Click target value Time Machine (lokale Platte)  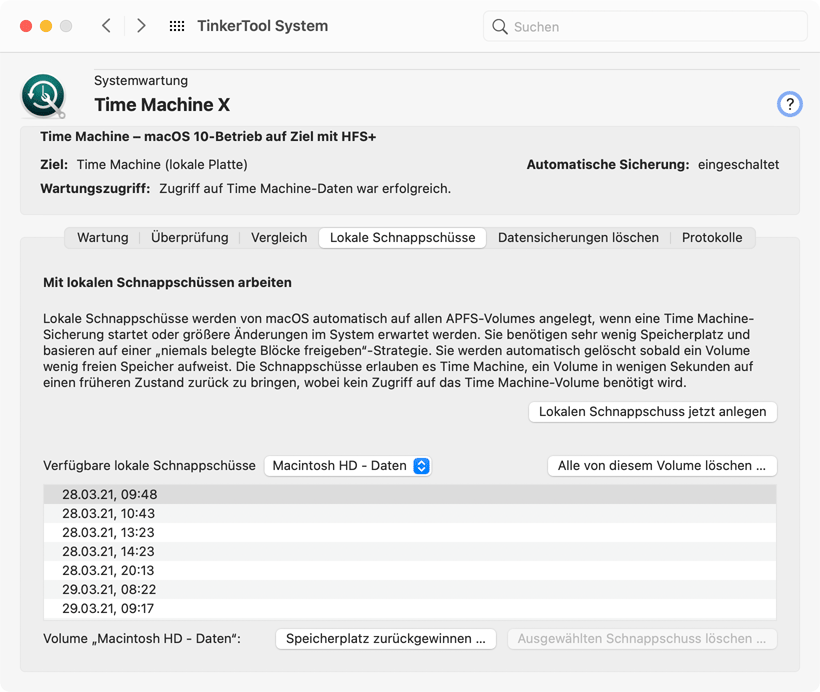coord(162,164)
